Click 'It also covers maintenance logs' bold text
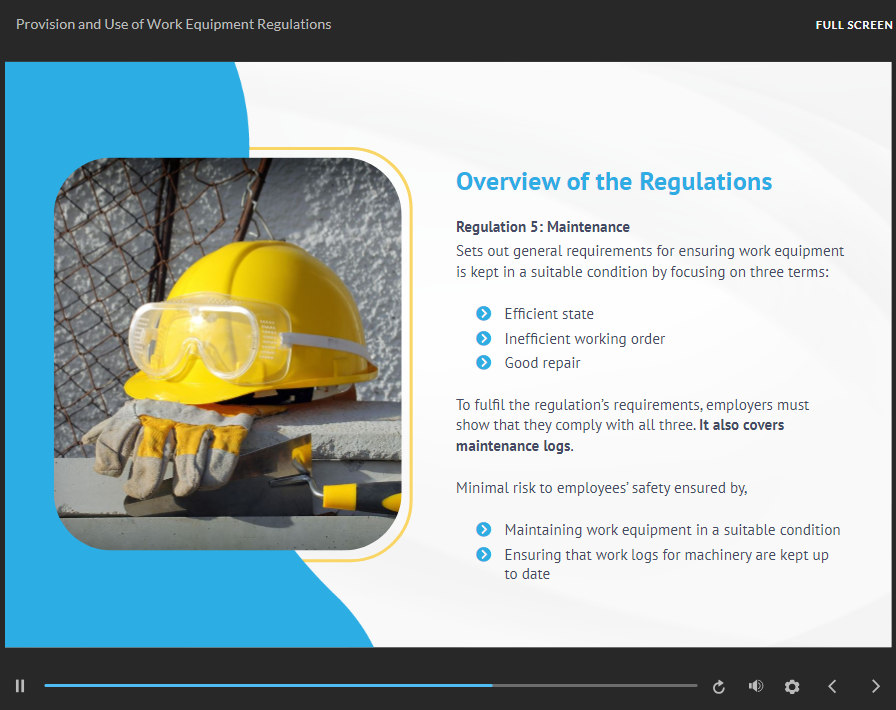 620,436
